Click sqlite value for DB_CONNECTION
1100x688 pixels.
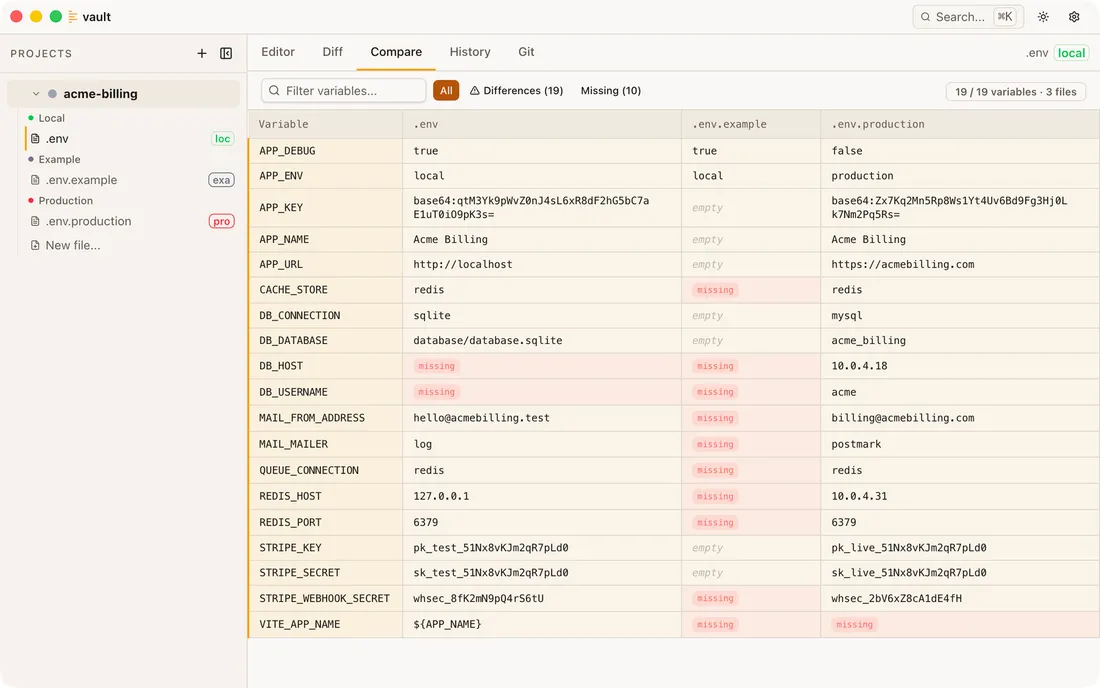[x=432, y=316]
